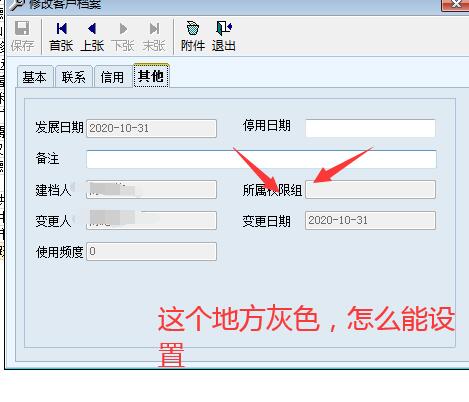The height and width of the screenshot is (402, 469).
Task: Click the 保存 save floppy disk icon
Action: [x=22, y=28]
